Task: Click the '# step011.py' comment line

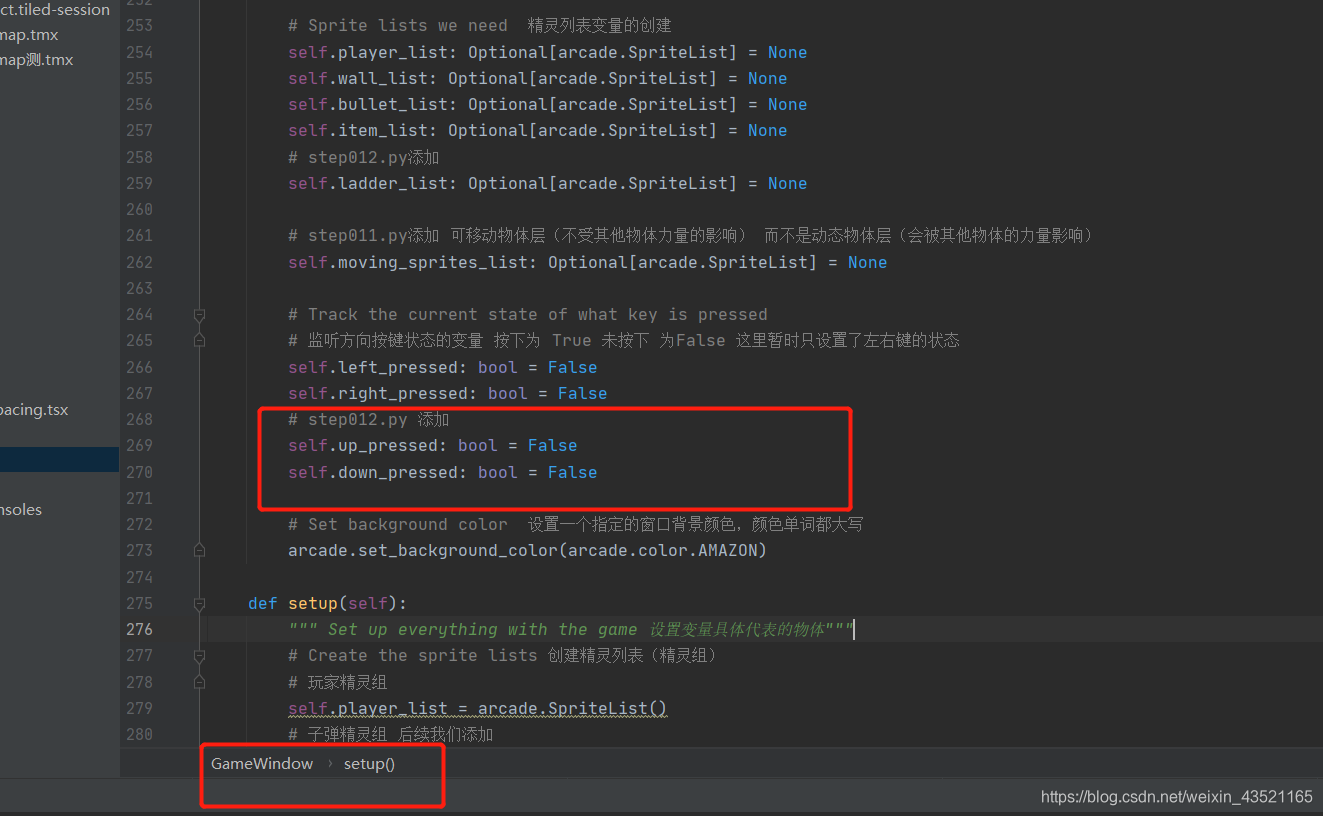Action: 691,235
